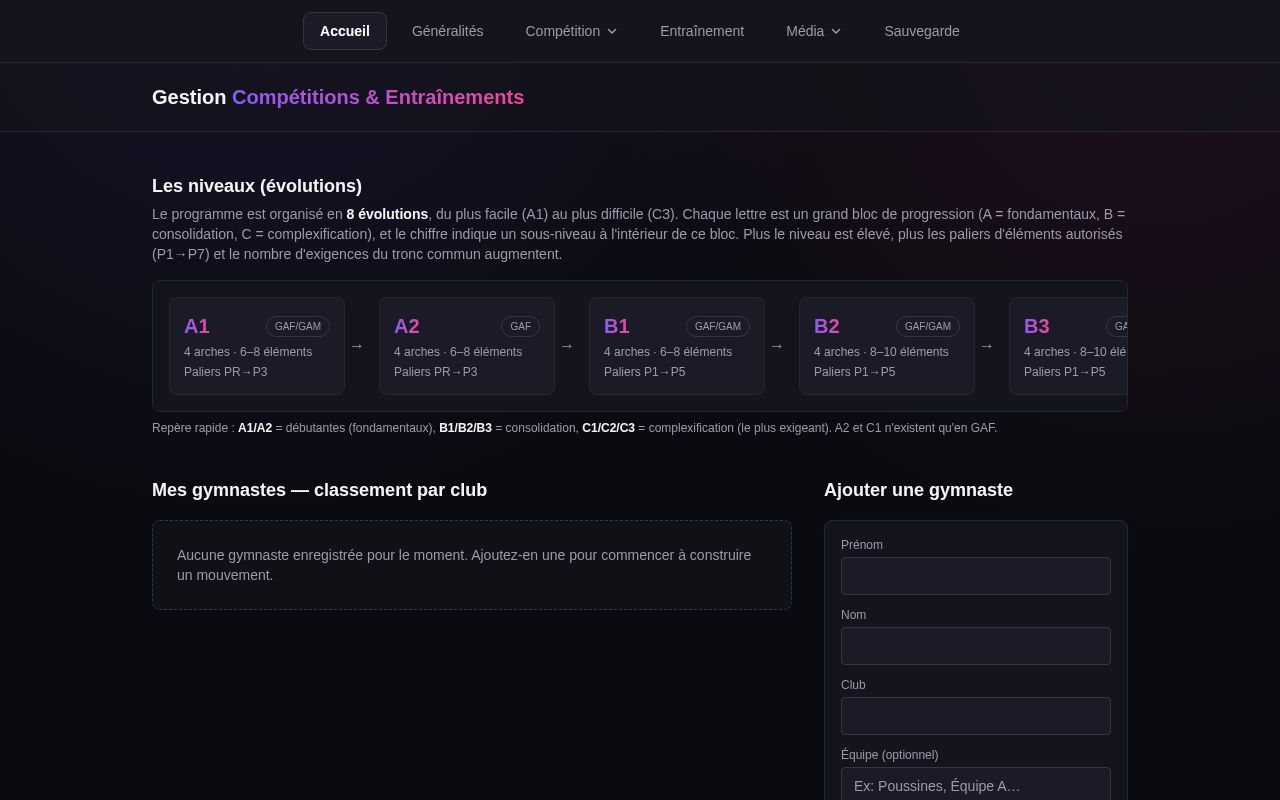Expand the Média dropdown menu
The image size is (1280, 800).
(813, 31)
